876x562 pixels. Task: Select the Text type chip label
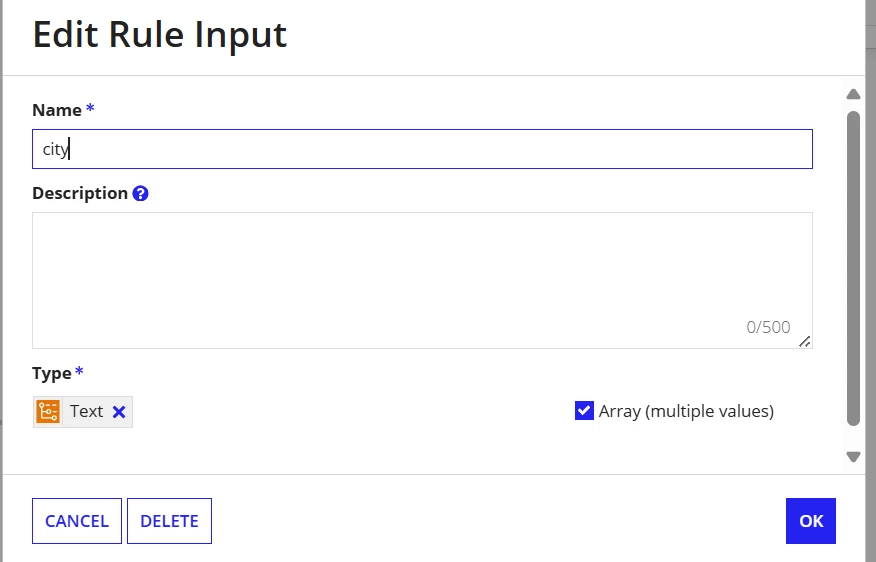pyautogui.click(x=87, y=411)
